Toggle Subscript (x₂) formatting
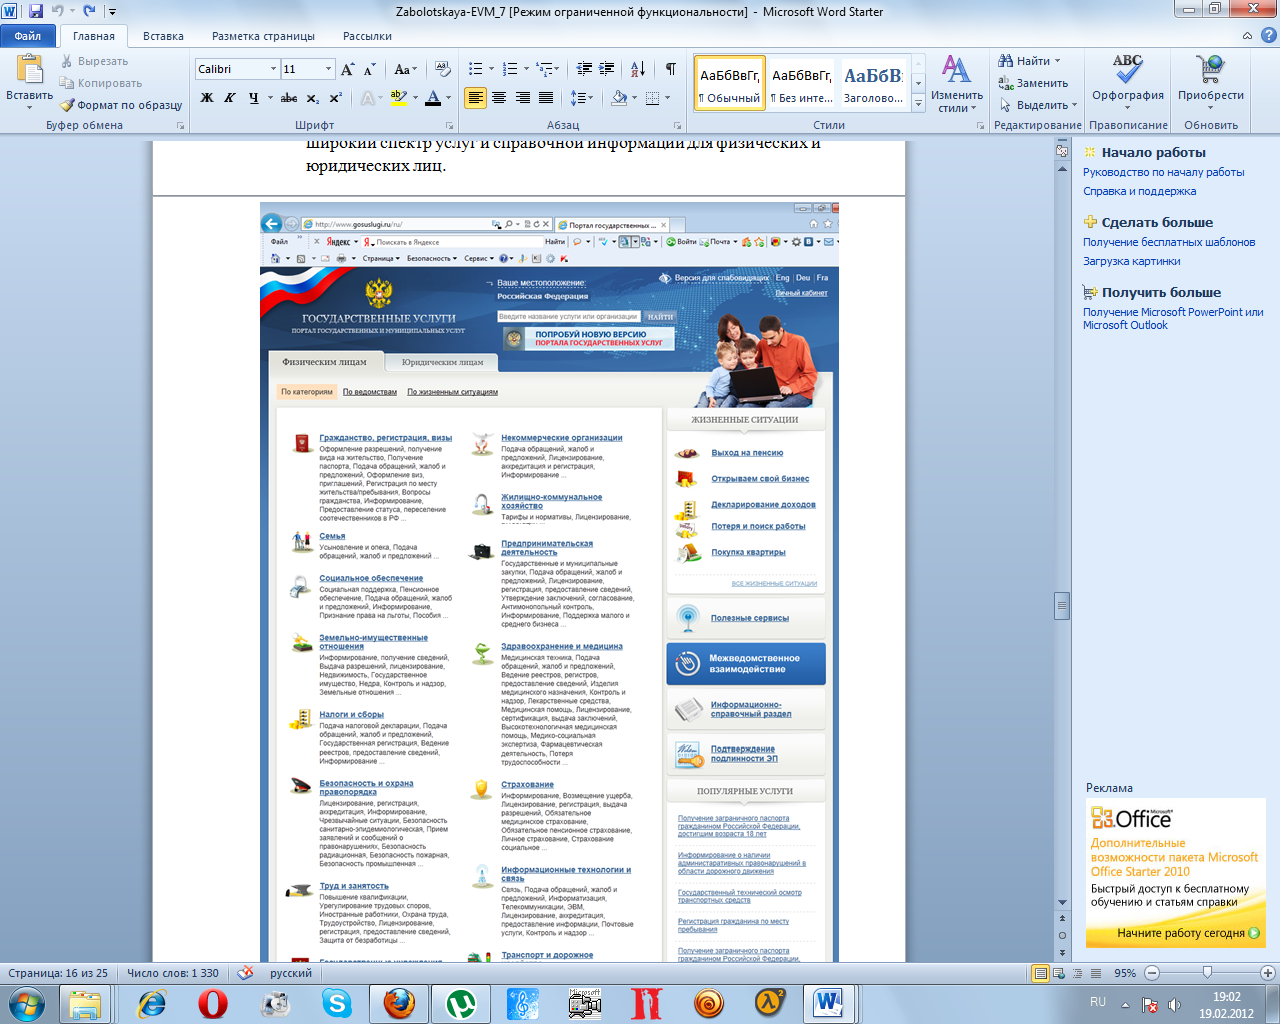Viewport: 1280px width, 1024px height. pos(312,98)
